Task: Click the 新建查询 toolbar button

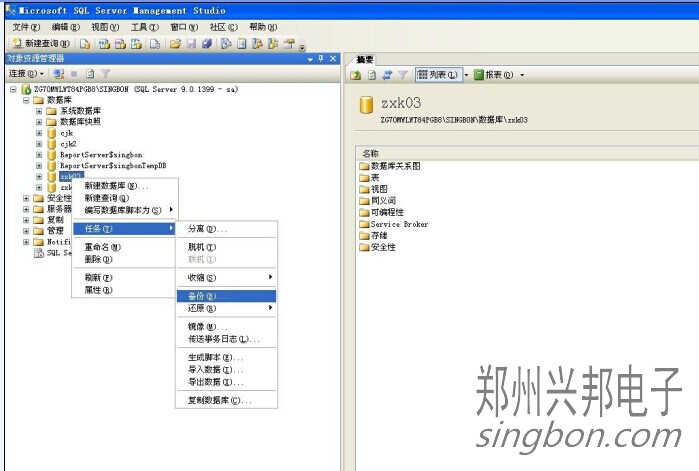Action: (40, 44)
